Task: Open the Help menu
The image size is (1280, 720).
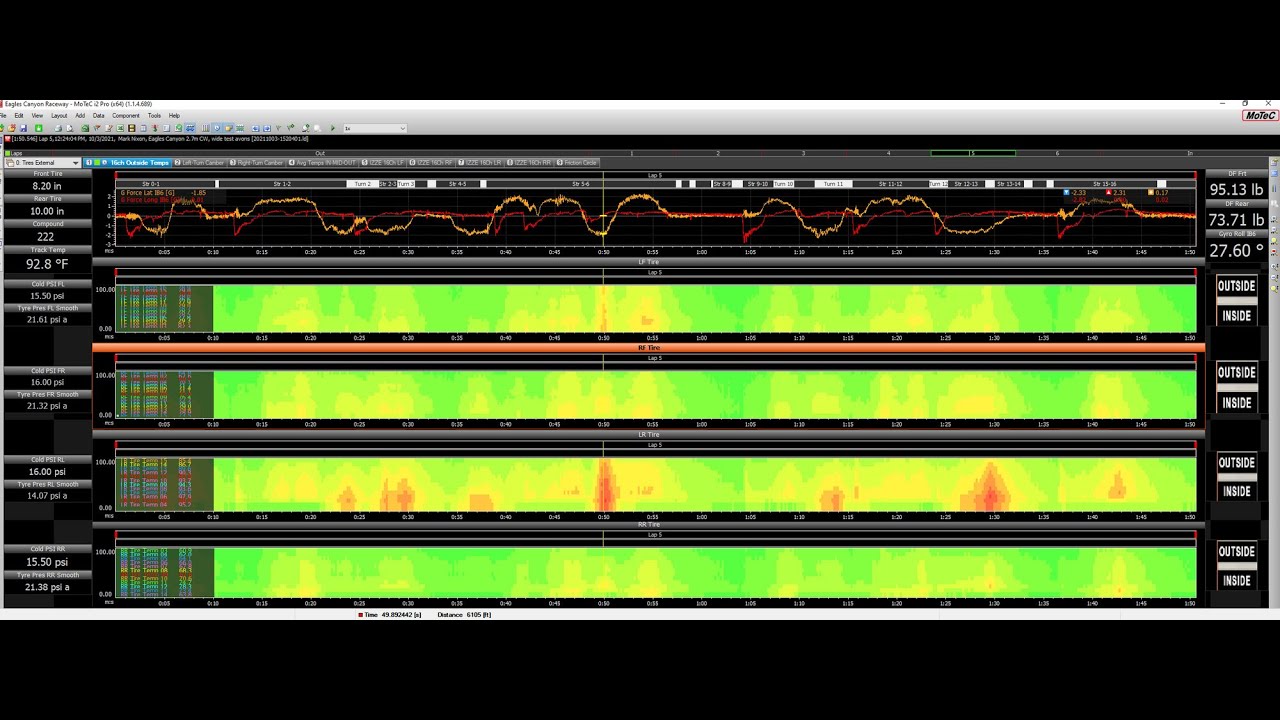Action: 174,115
